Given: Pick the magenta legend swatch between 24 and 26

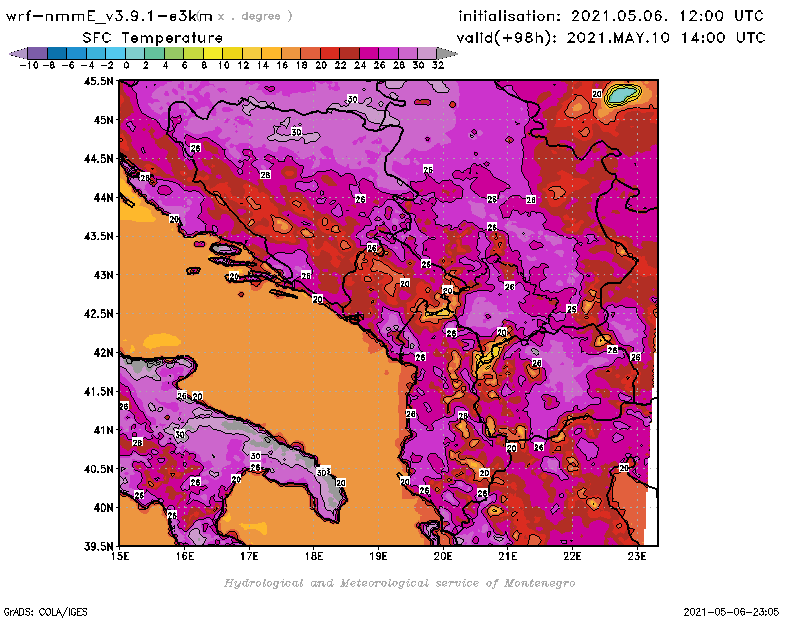Looking at the screenshot, I should [x=368, y=53].
